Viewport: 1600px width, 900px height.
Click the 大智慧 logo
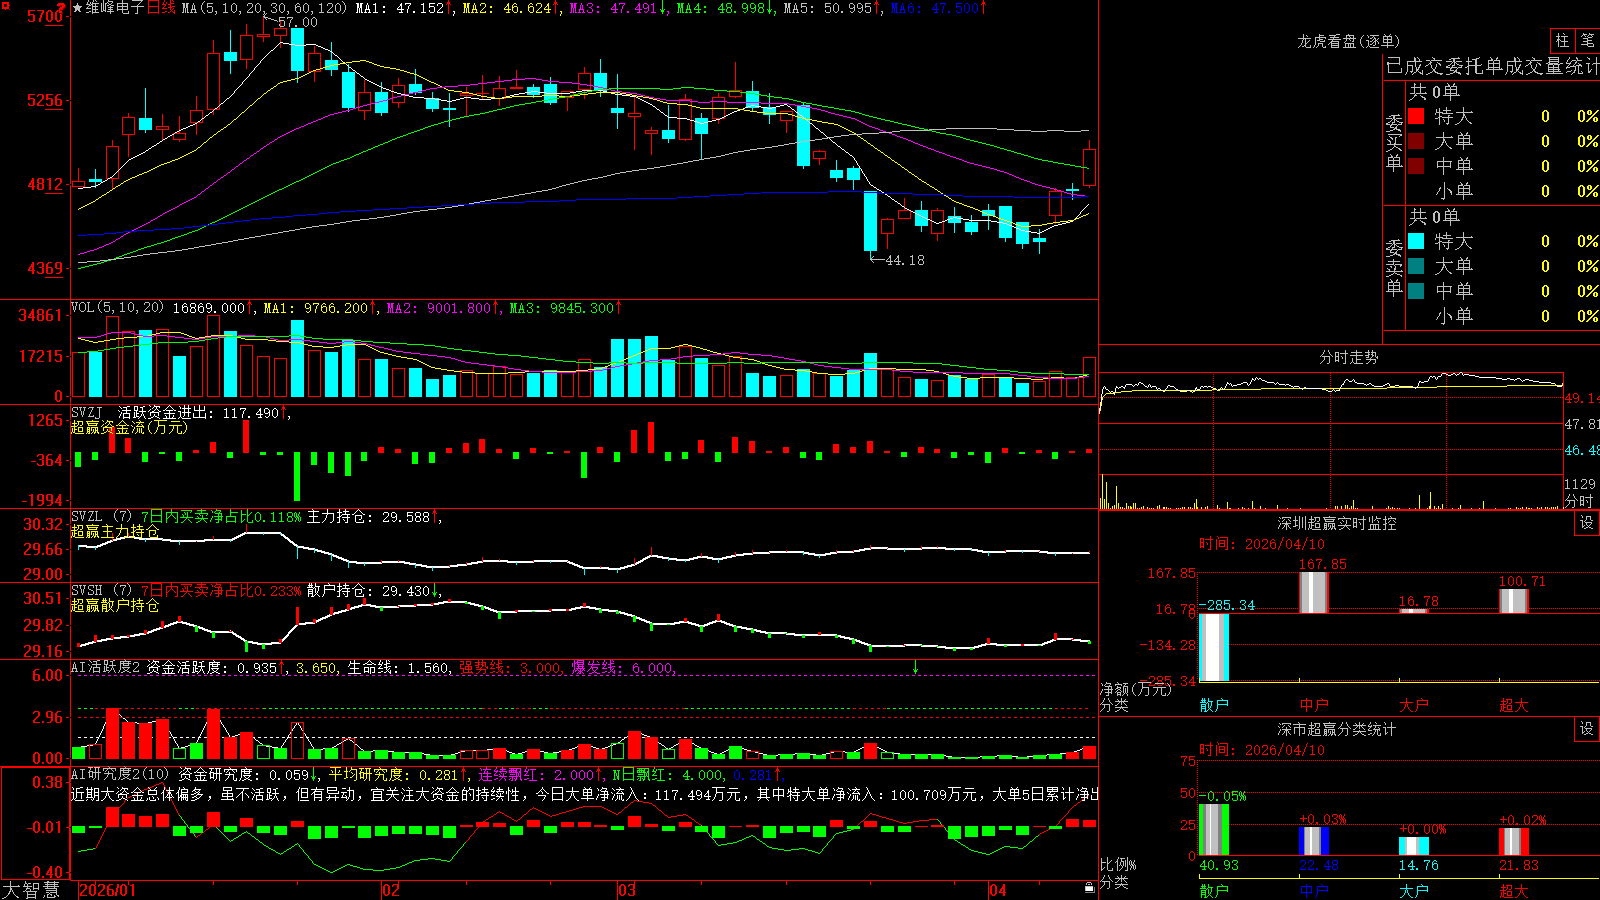(30, 889)
